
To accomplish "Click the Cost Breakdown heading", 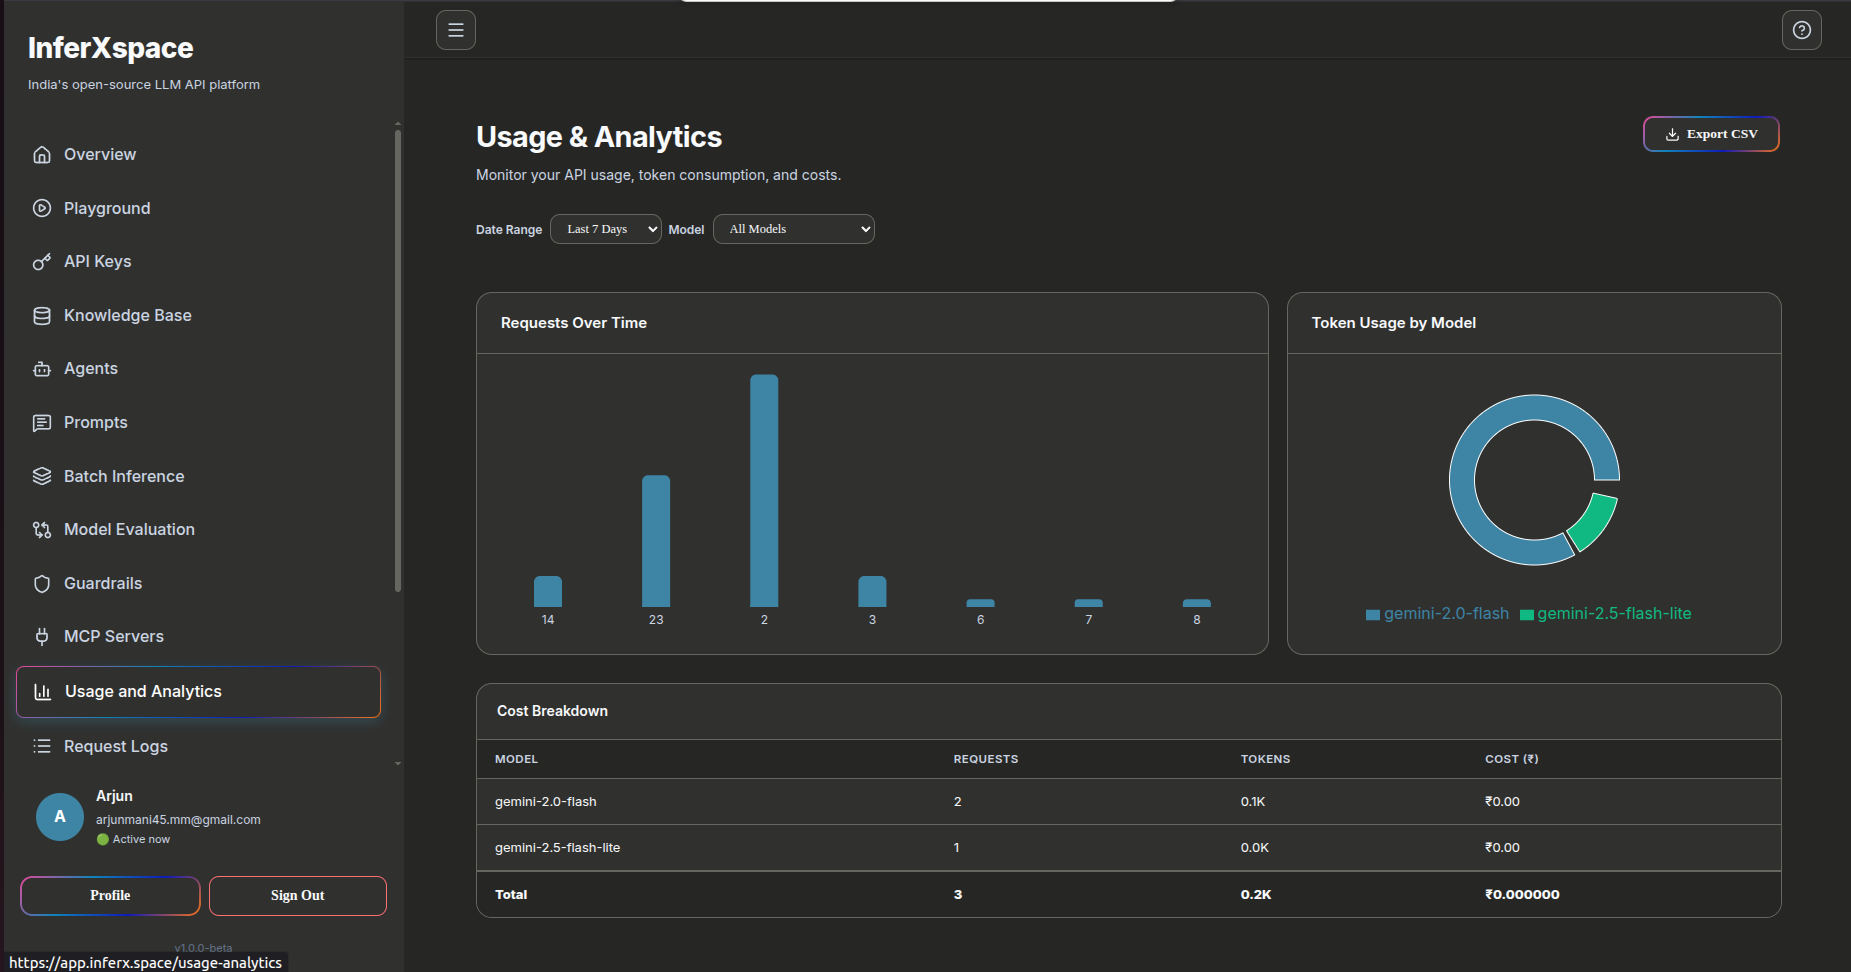I will tap(552, 710).
